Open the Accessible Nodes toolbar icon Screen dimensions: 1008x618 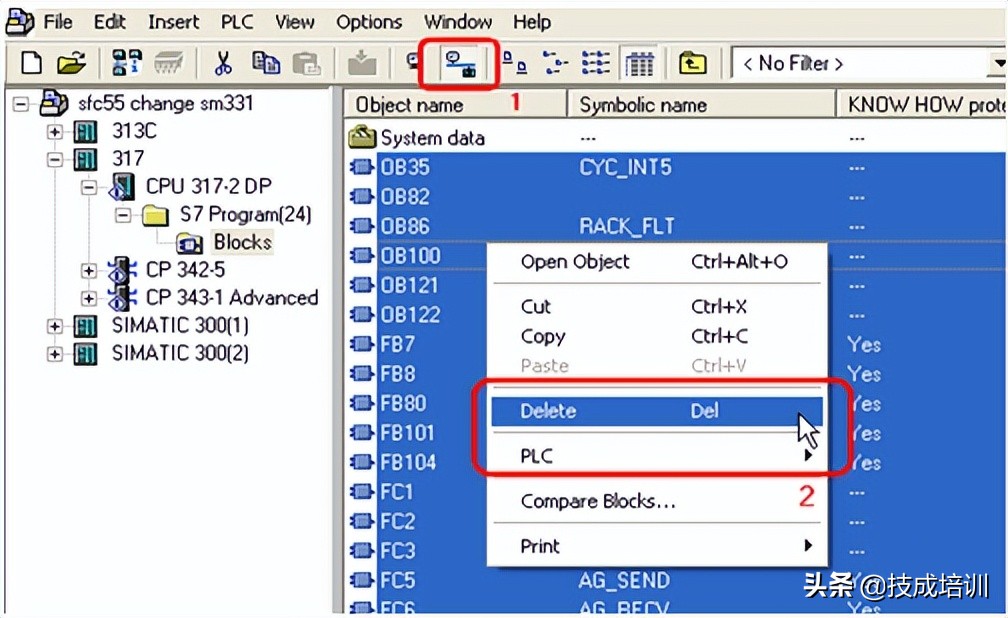tap(126, 63)
